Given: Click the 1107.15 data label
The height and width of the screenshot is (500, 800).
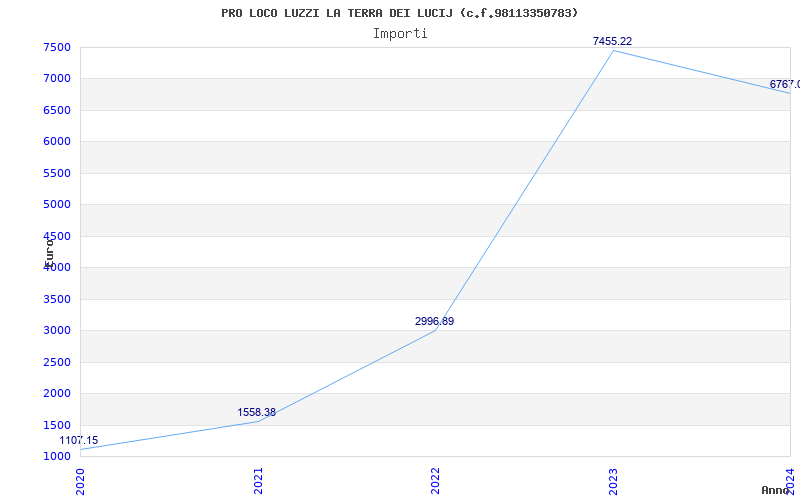Looking at the screenshot, I should [x=79, y=440].
